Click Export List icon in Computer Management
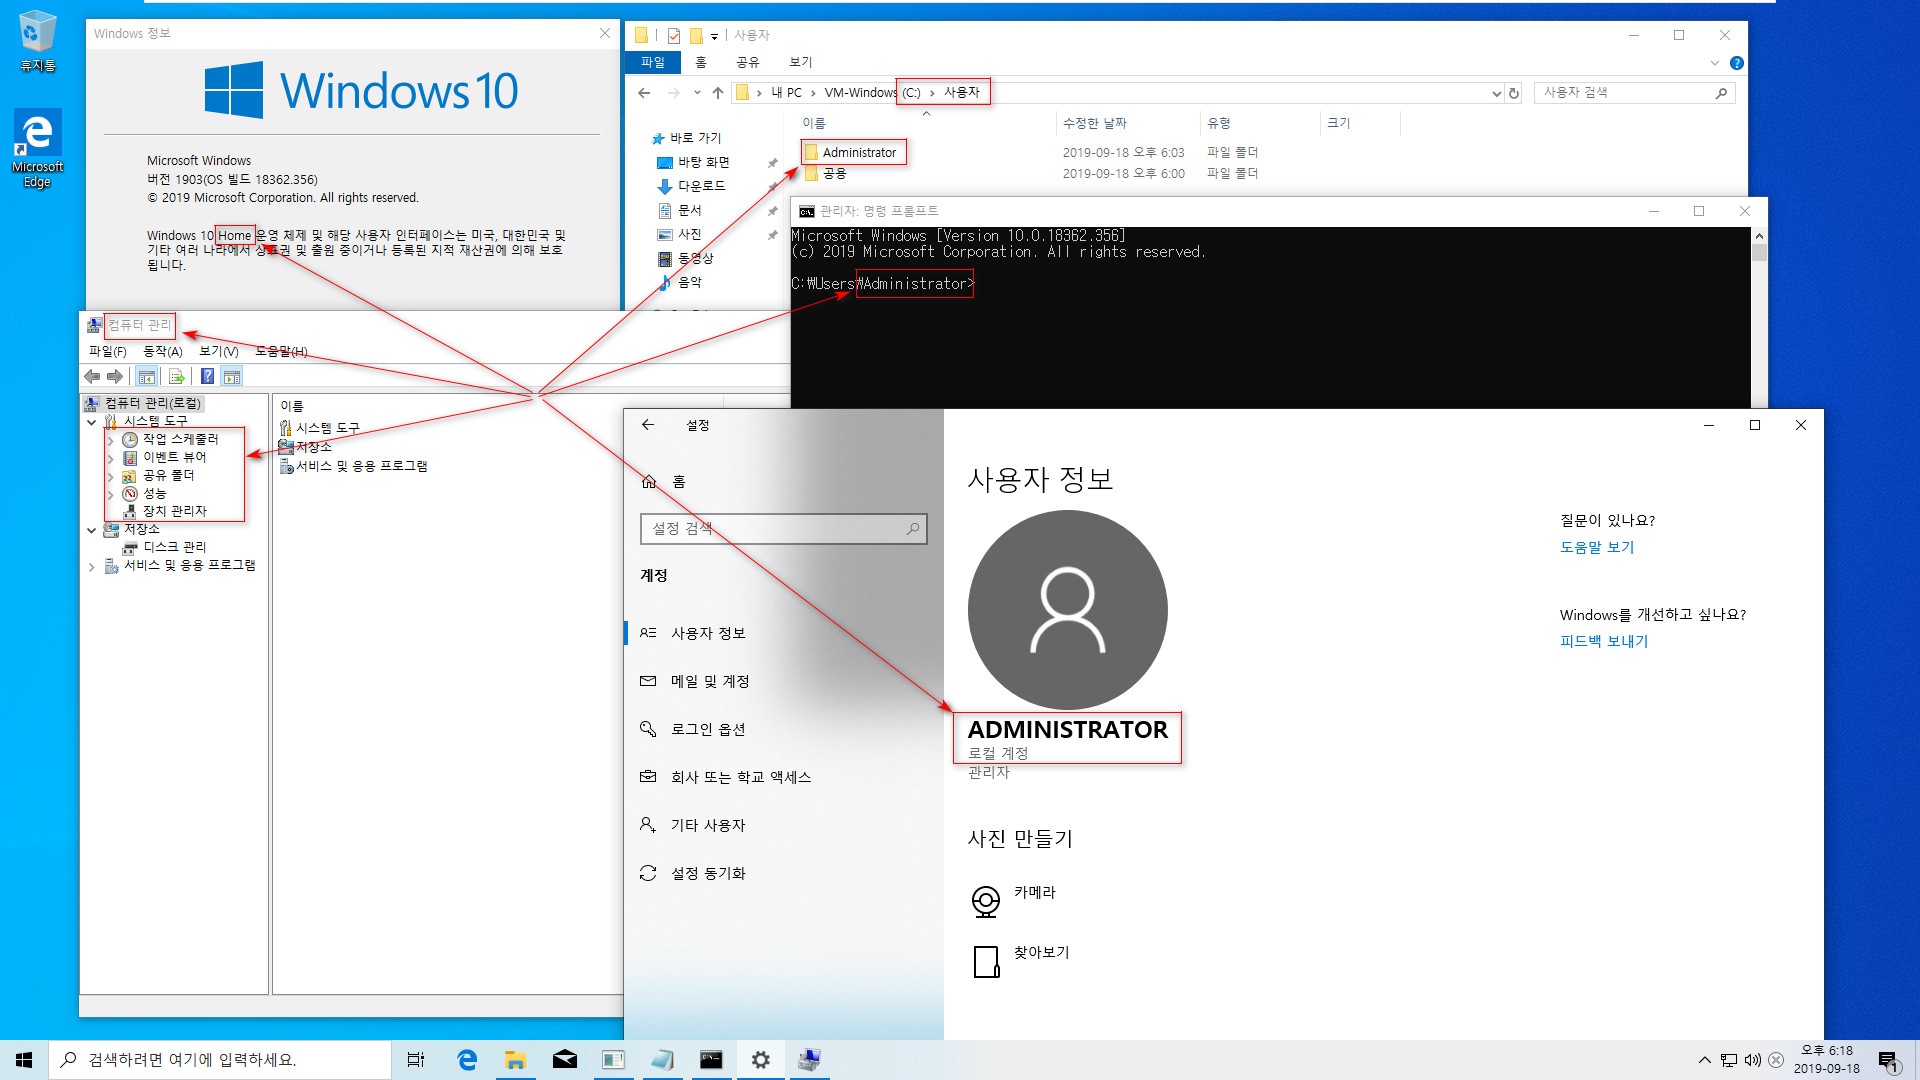 [177, 376]
